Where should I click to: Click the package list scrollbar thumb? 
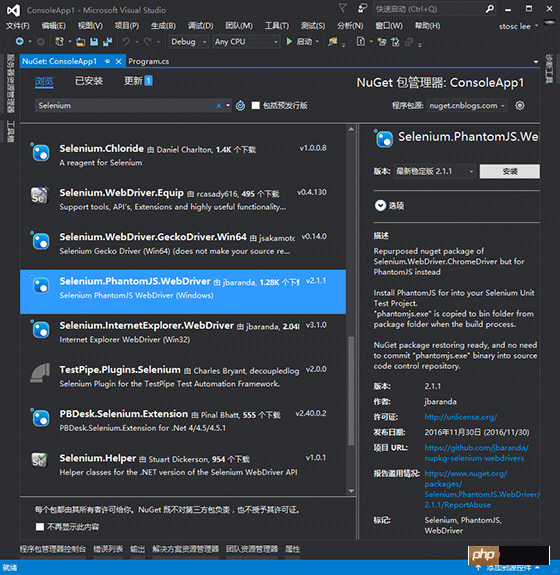coord(351,391)
